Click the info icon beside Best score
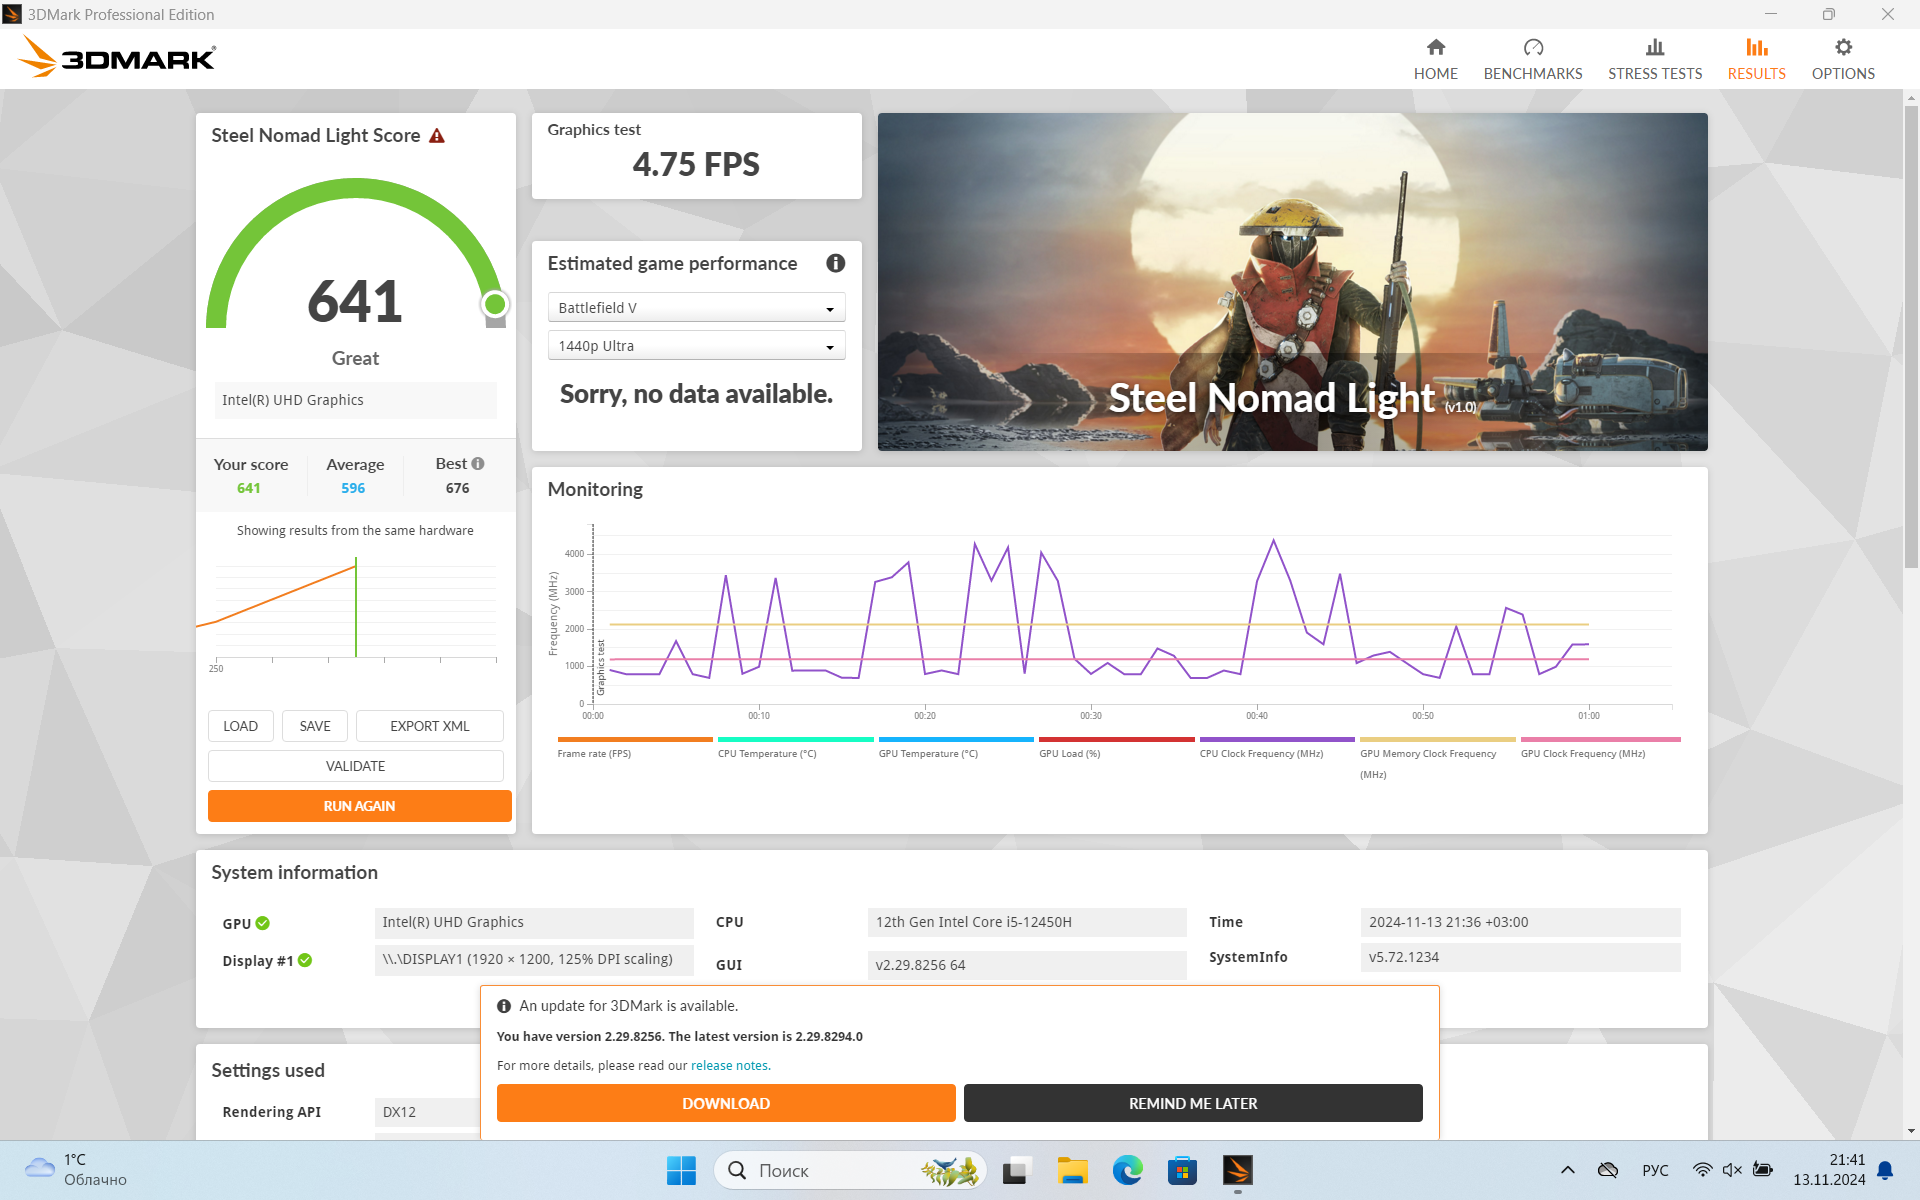This screenshot has height=1200, width=1920. pyautogui.click(x=478, y=463)
